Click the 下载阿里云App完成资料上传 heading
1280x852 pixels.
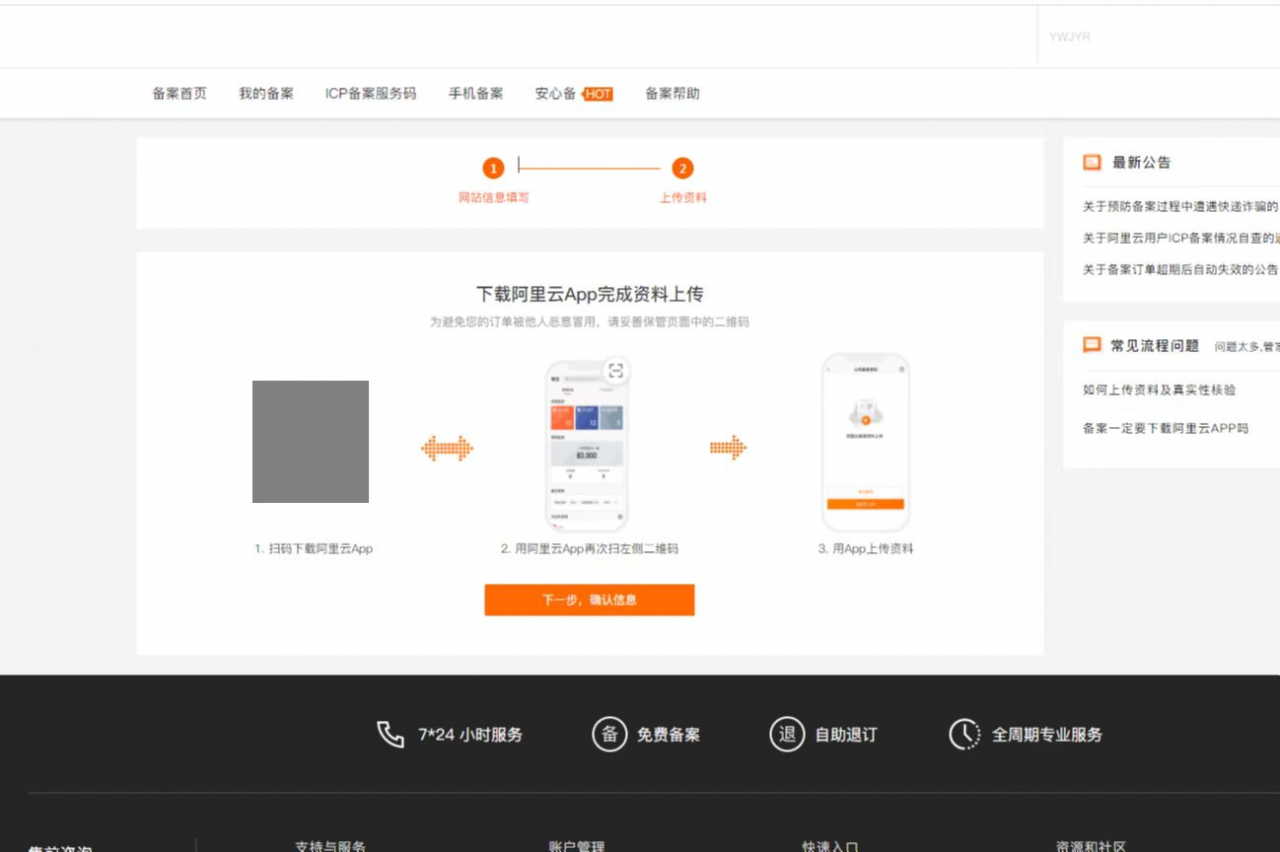click(x=590, y=294)
